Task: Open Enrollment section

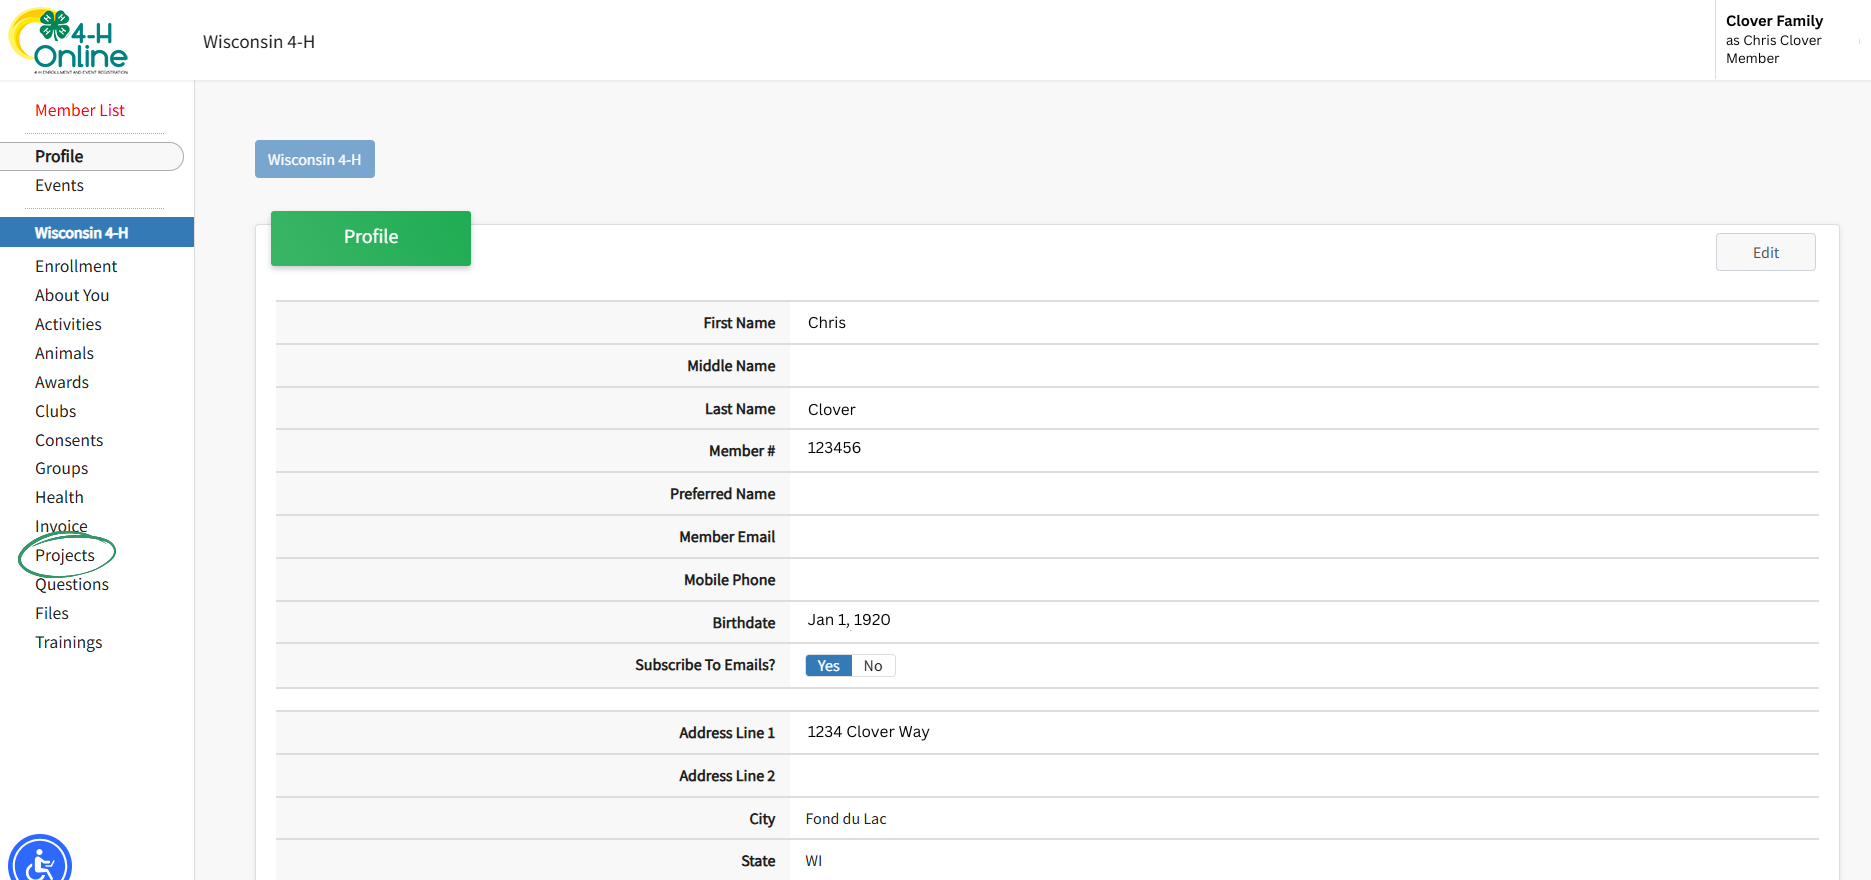Action: [76, 266]
